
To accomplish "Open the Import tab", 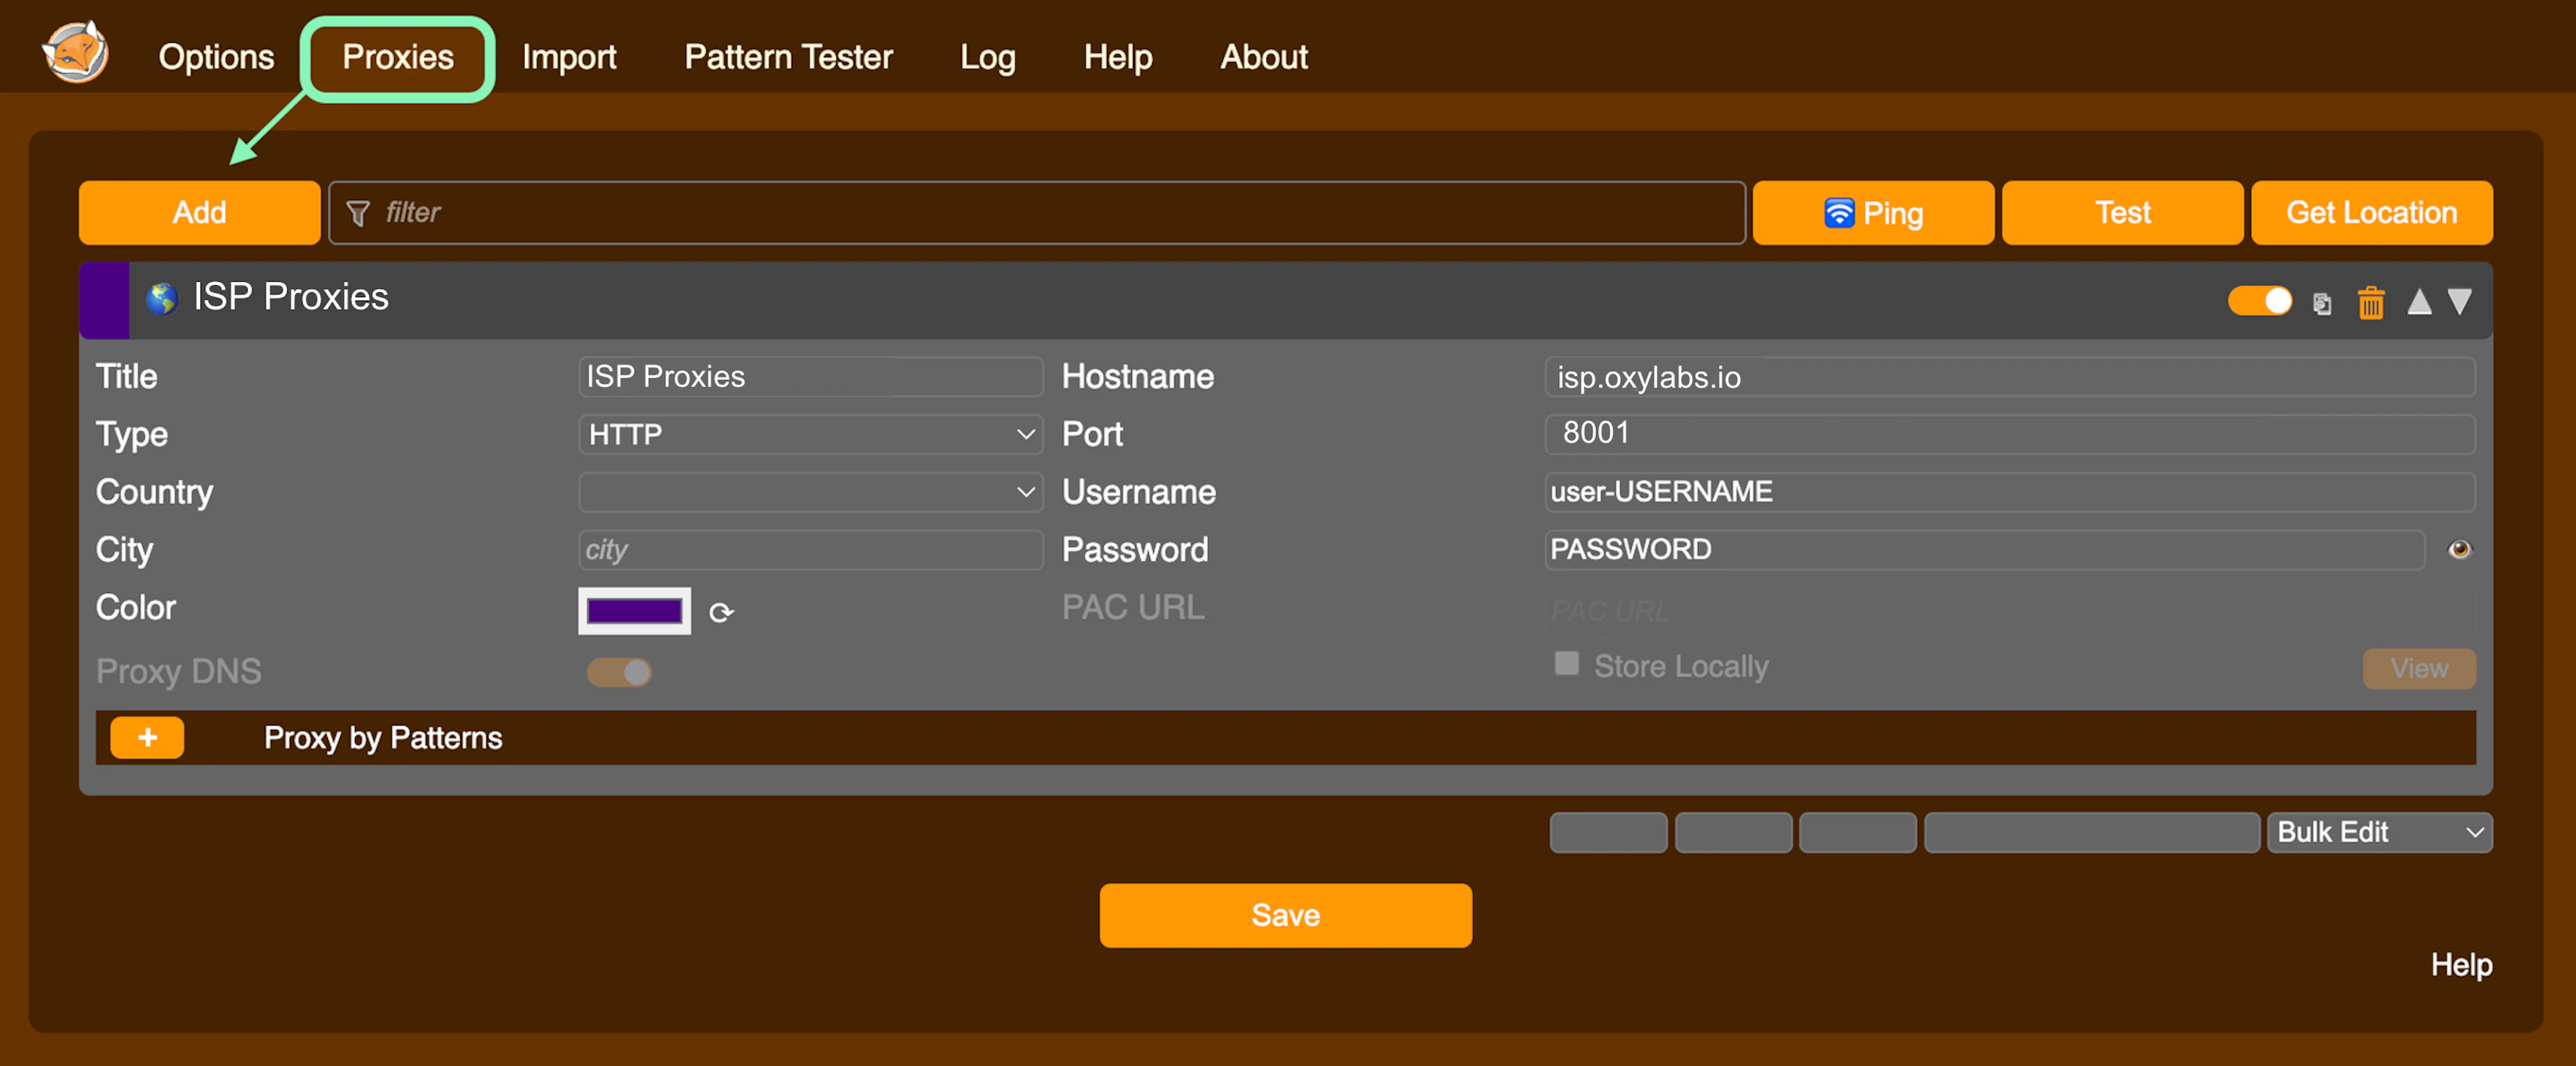I will tap(569, 57).
